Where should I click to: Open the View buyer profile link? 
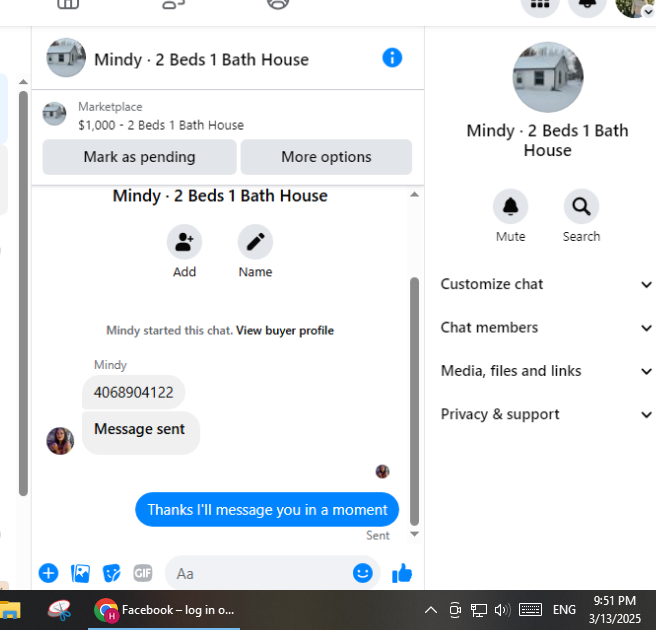285,330
